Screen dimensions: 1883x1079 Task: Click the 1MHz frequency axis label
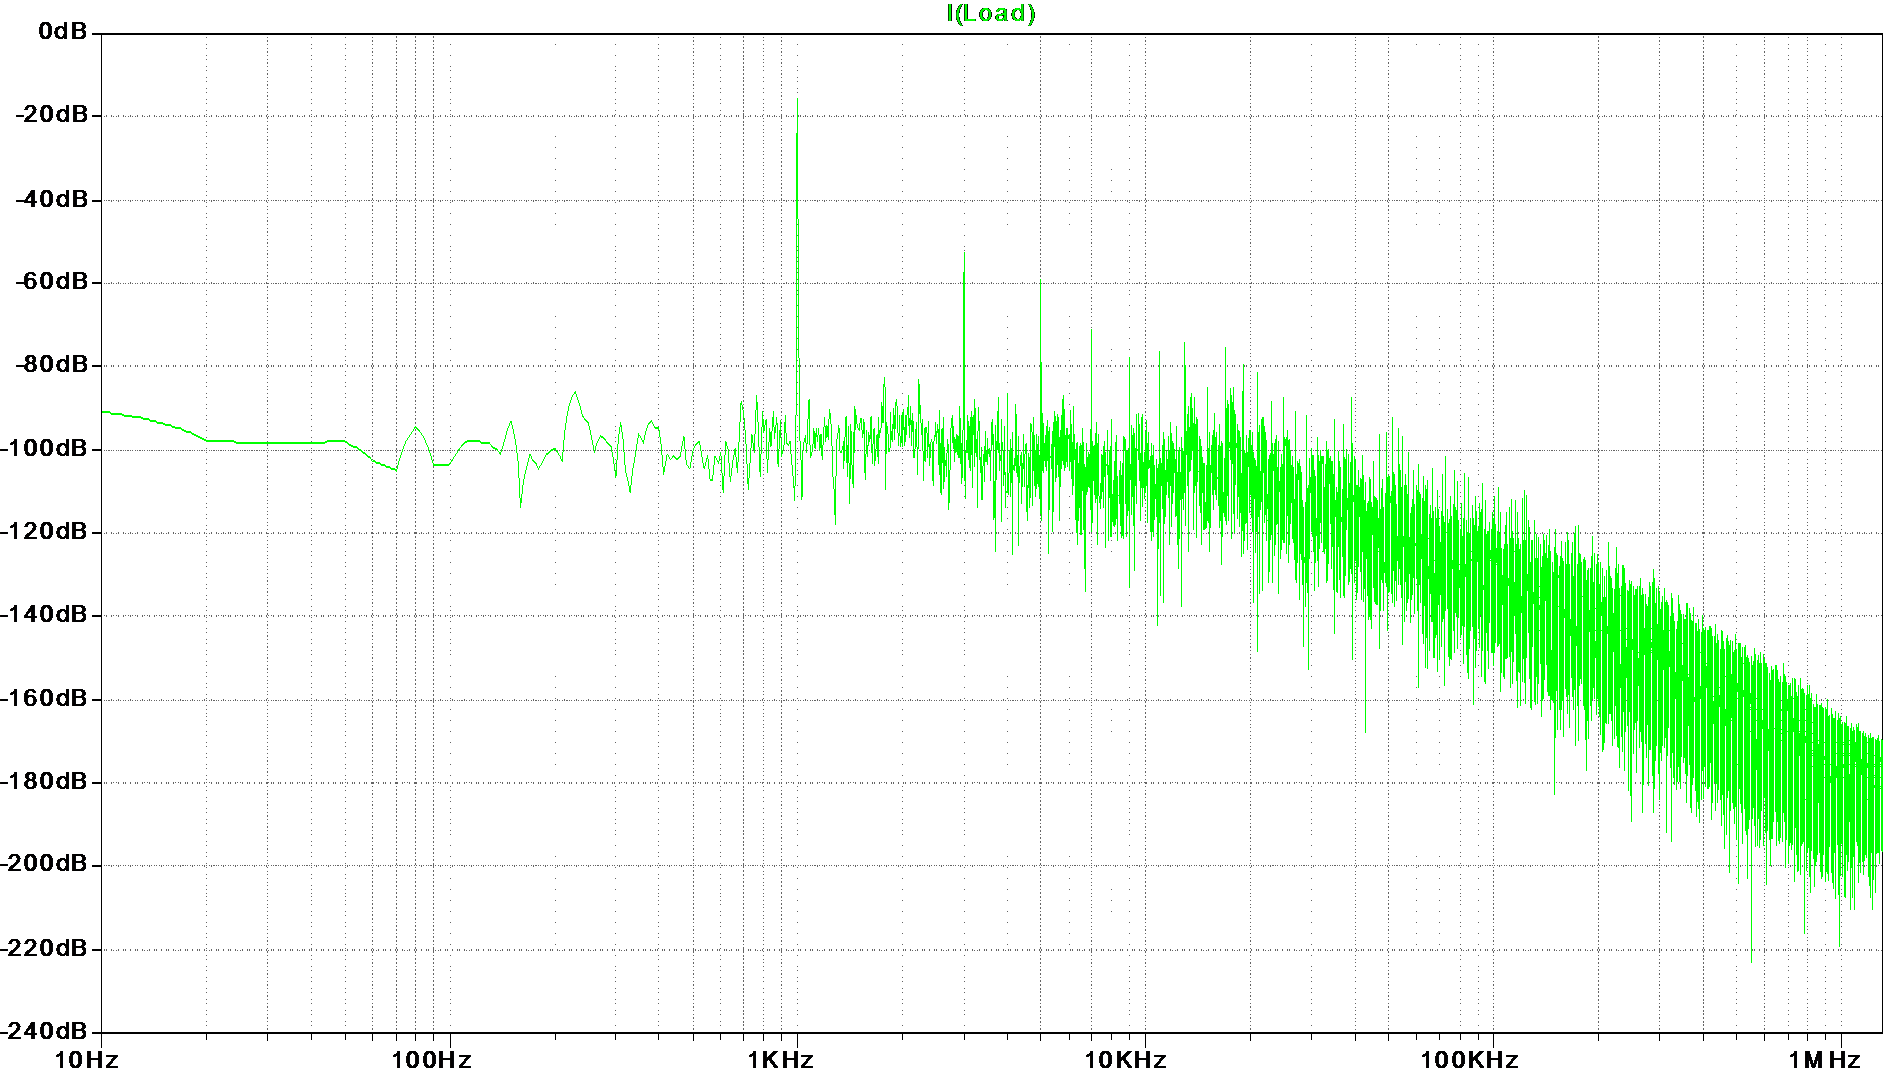pos(1824,1060)
